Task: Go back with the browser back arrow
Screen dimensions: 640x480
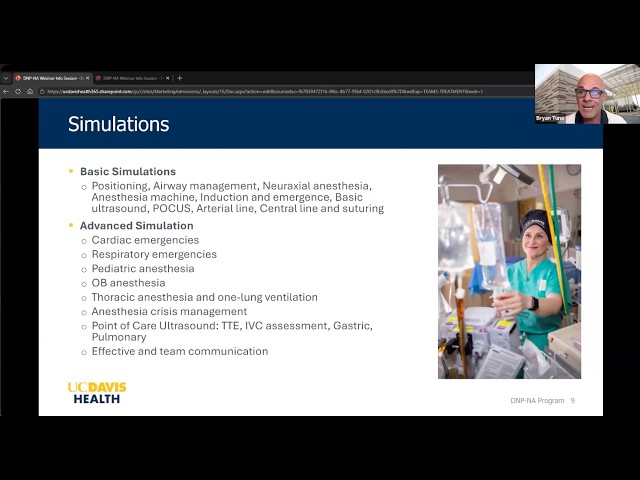Action: (6, 91)
